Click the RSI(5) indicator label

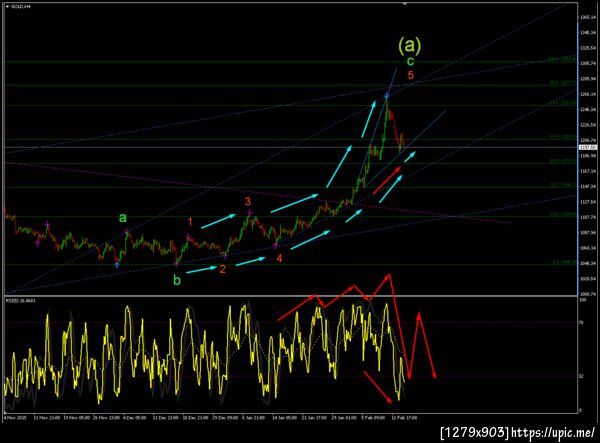click(21, 301)
